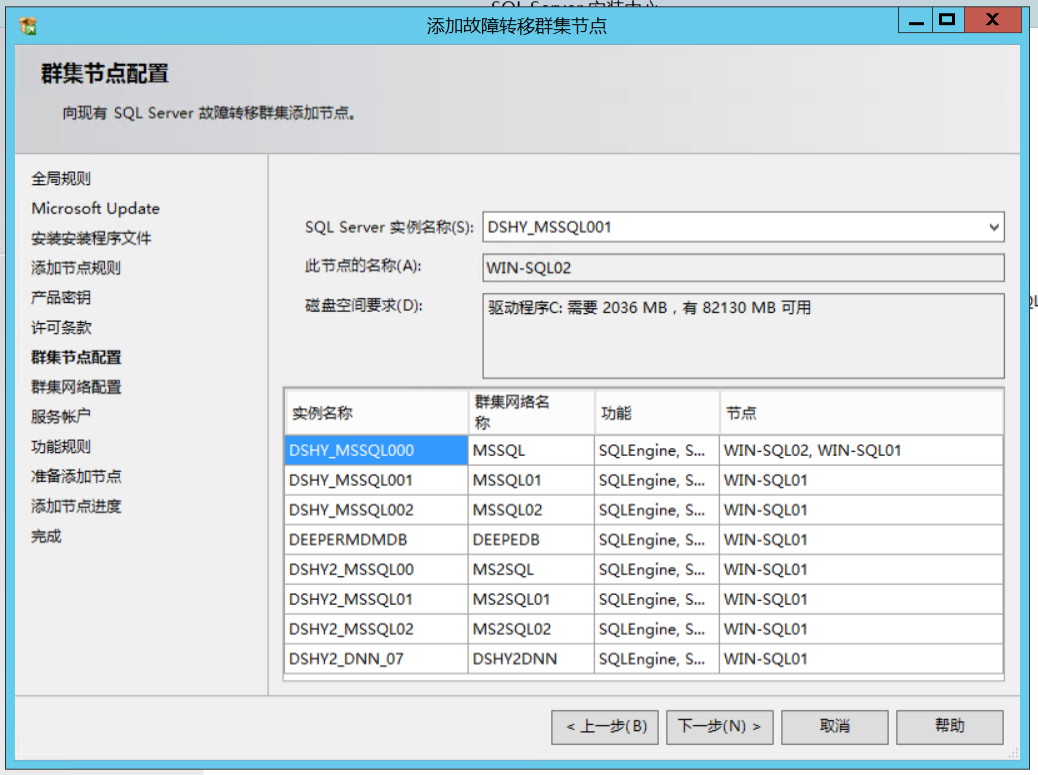
Task: Go to the Microsoft Update step
Action: point(95,208)
